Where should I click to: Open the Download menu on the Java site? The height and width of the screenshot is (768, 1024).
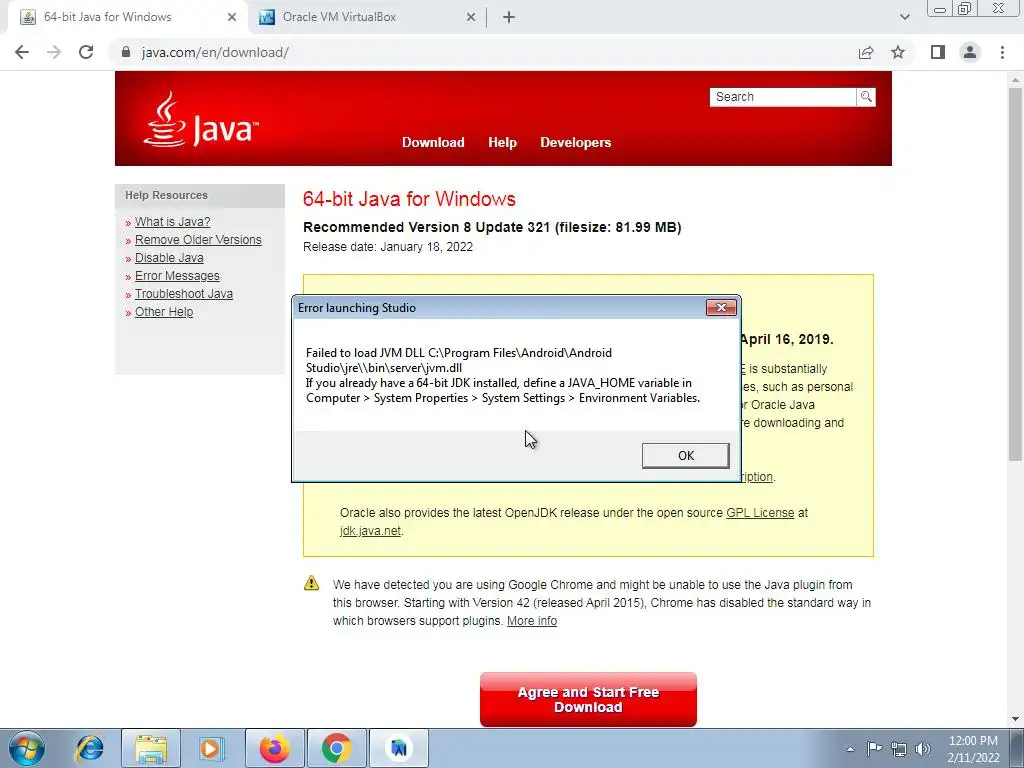pos(433,142)
